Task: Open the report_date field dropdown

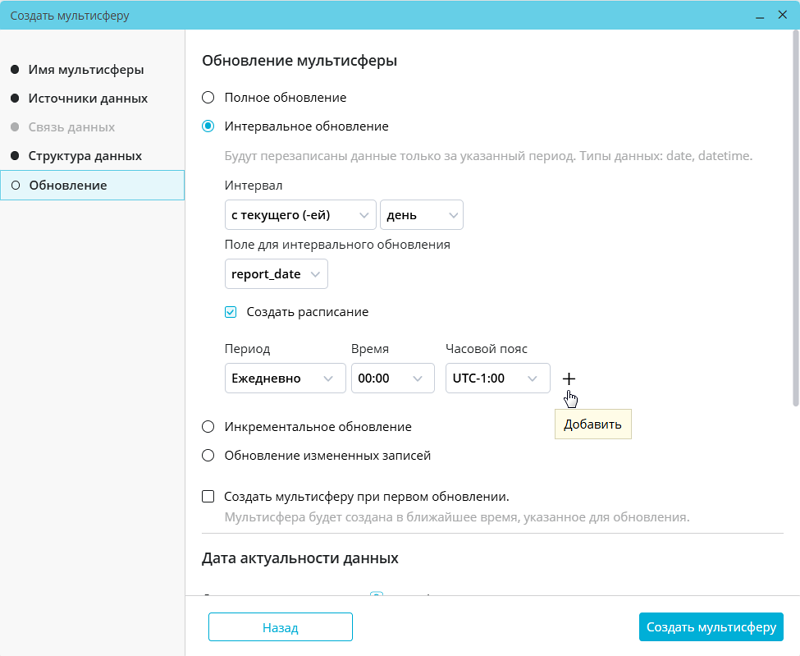Action: tap(277, 274)
